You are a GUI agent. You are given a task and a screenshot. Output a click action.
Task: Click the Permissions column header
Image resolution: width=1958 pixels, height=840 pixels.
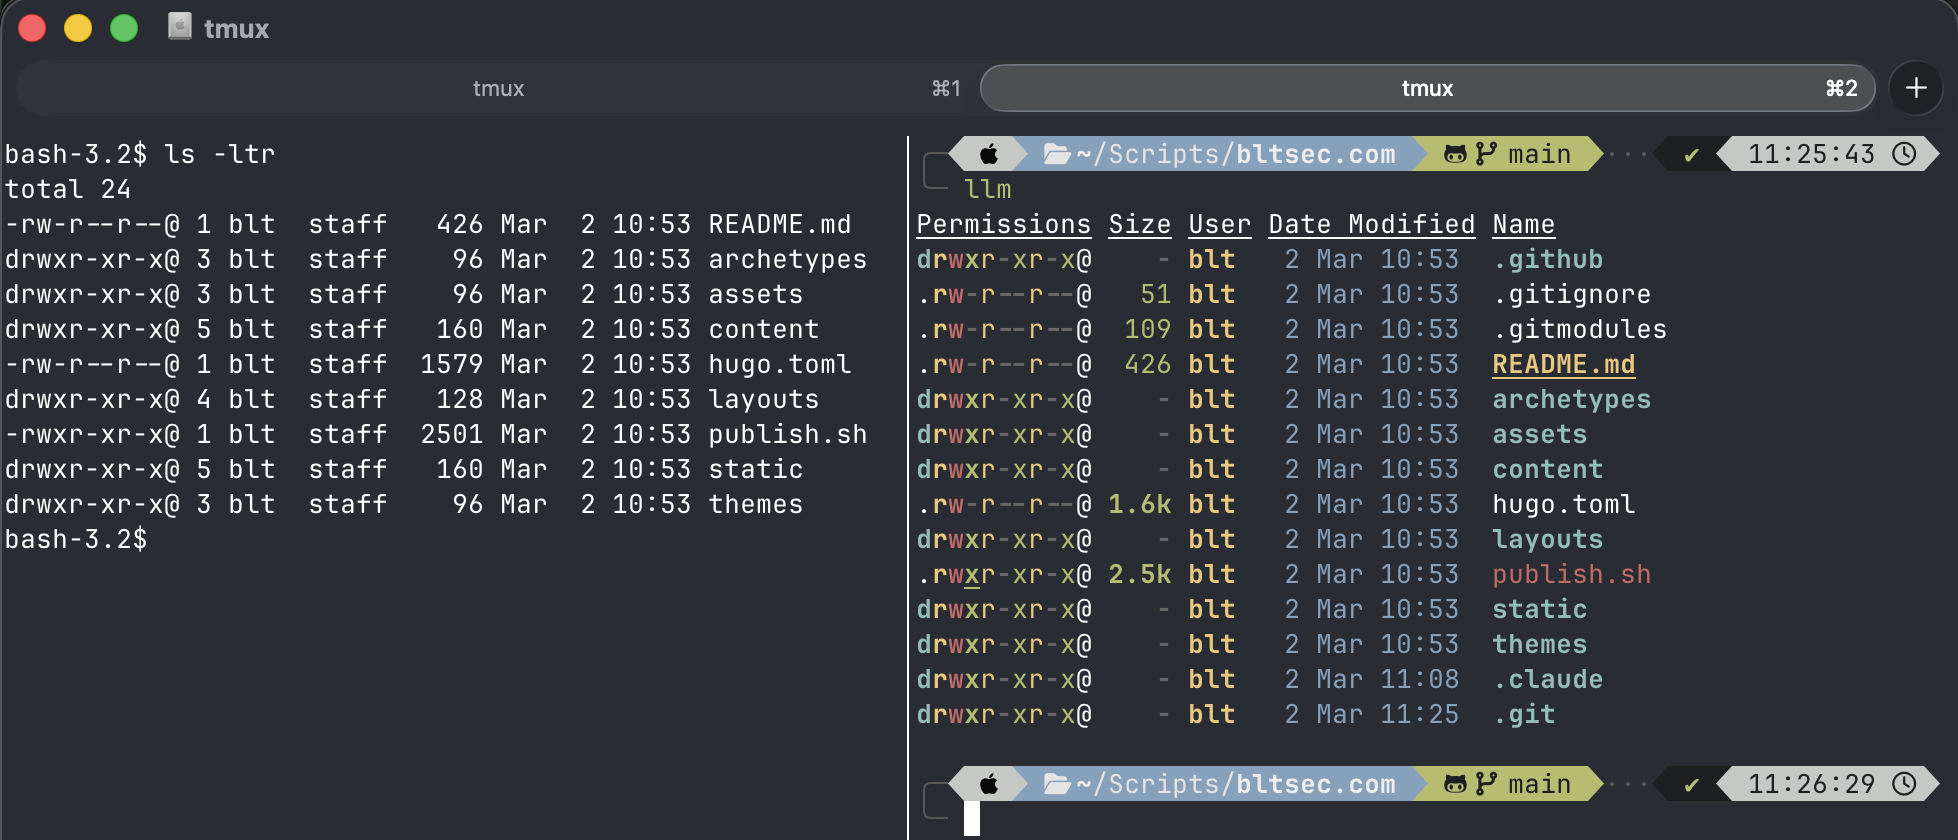(x=1003, y=225)
